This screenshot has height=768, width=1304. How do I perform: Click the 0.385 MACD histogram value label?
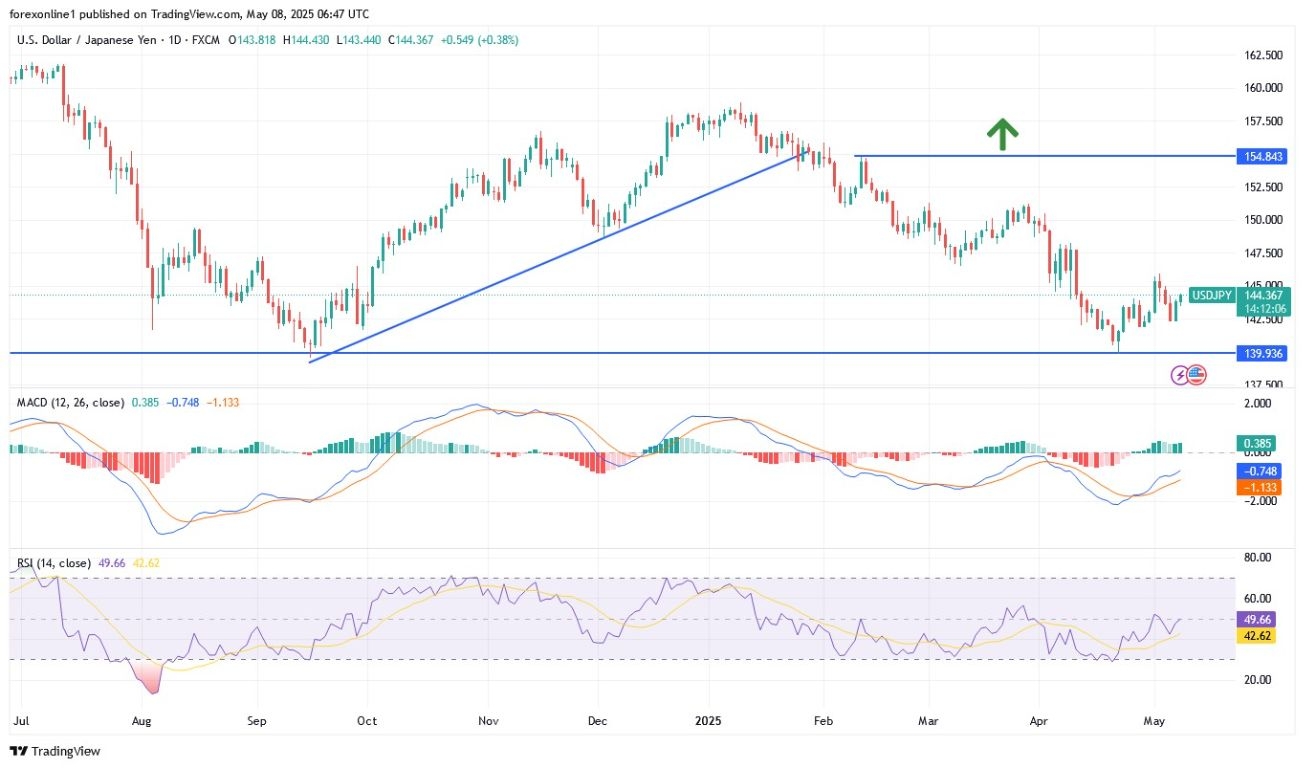click(1257, 443)
